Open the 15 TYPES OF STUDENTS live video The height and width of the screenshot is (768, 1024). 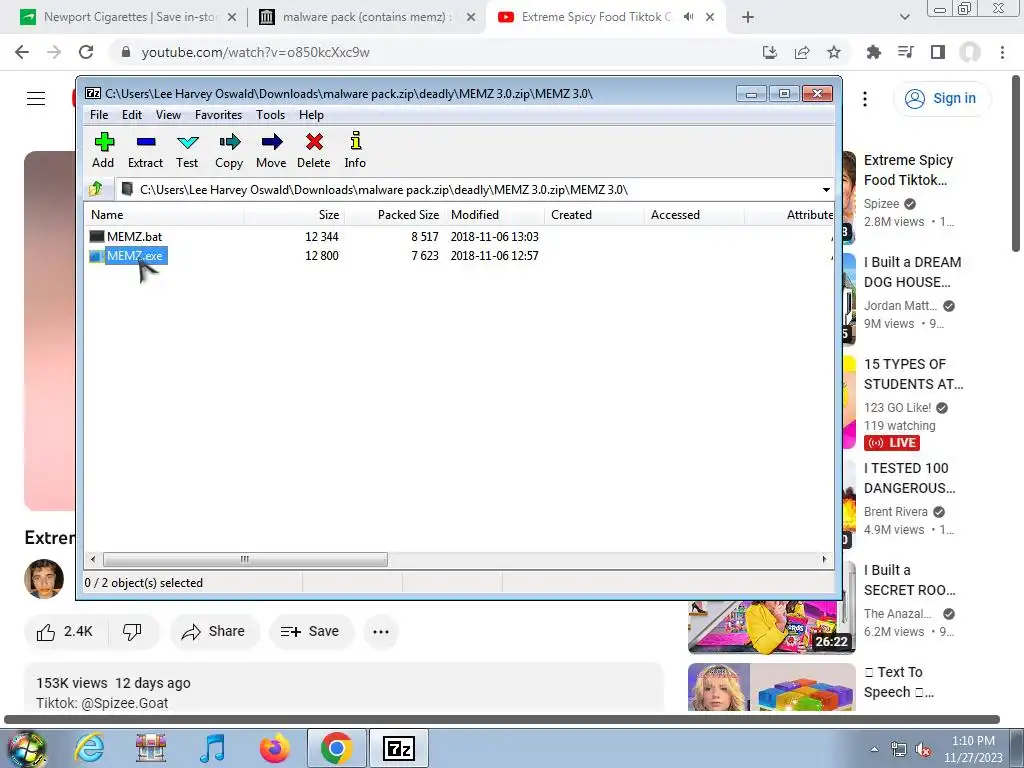click(x=913, y=374)
